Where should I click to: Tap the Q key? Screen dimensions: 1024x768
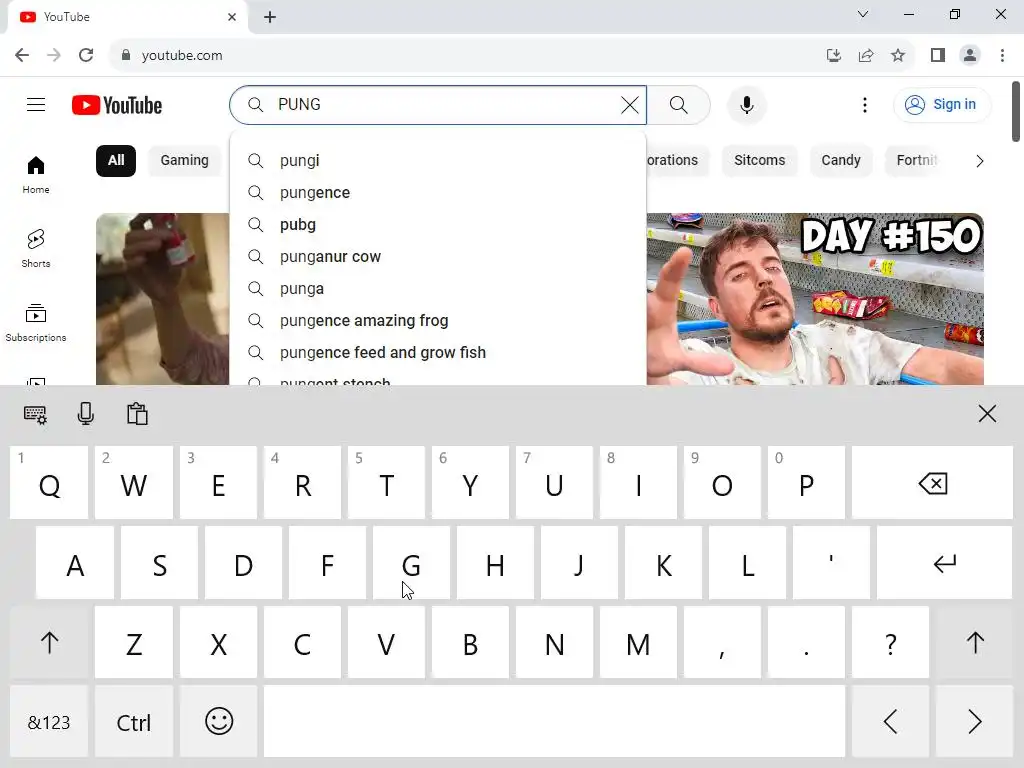click(x=49, y=483)
